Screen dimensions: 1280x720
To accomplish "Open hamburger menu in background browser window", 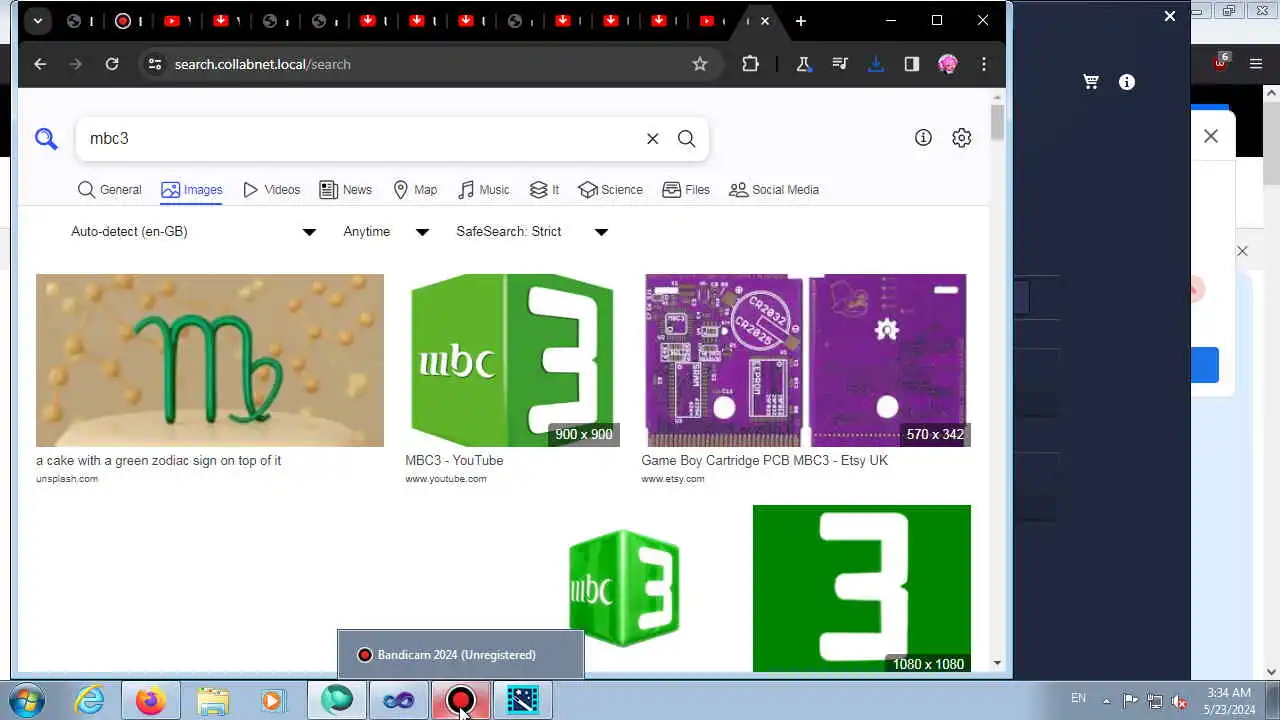I will (x=1256, y=64).
